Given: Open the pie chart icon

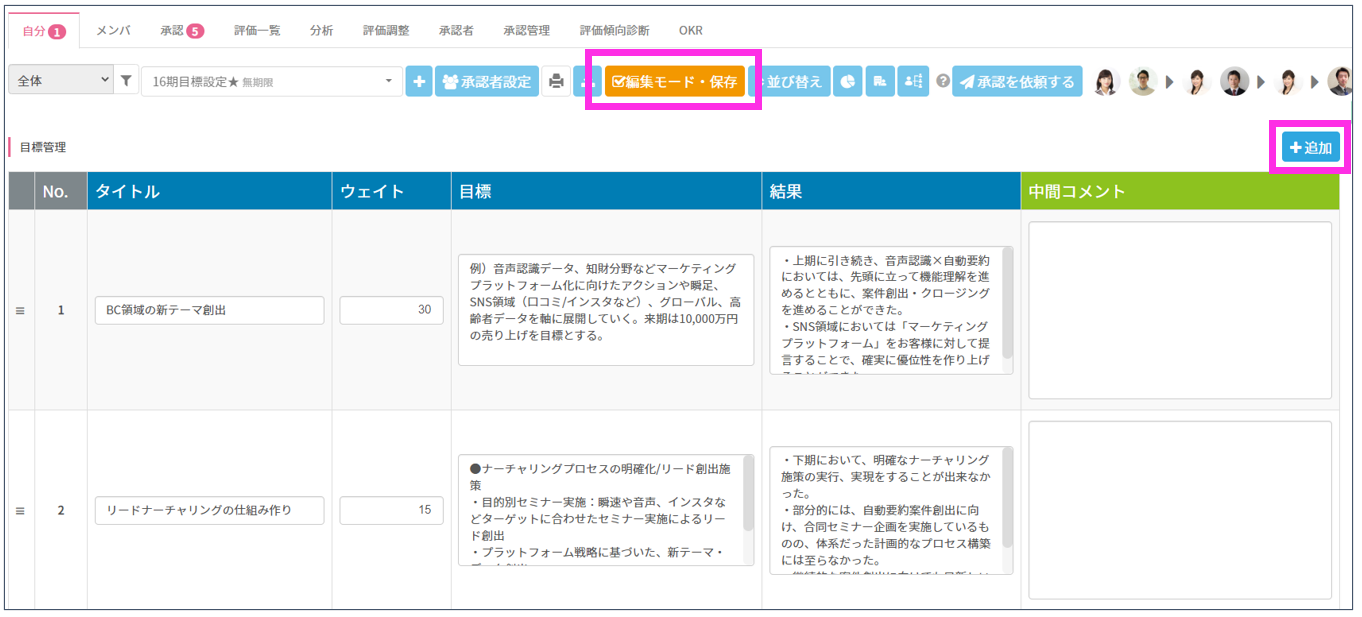Looking at the screenshot, I should point(847,82).
